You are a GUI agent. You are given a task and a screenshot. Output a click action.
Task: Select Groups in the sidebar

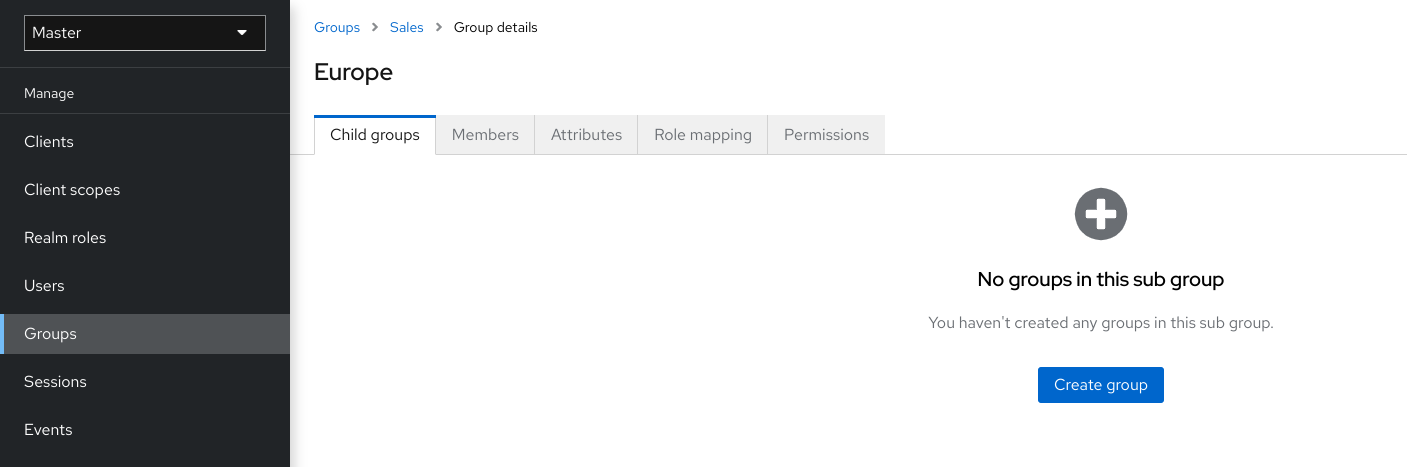[x=50, y=334]
